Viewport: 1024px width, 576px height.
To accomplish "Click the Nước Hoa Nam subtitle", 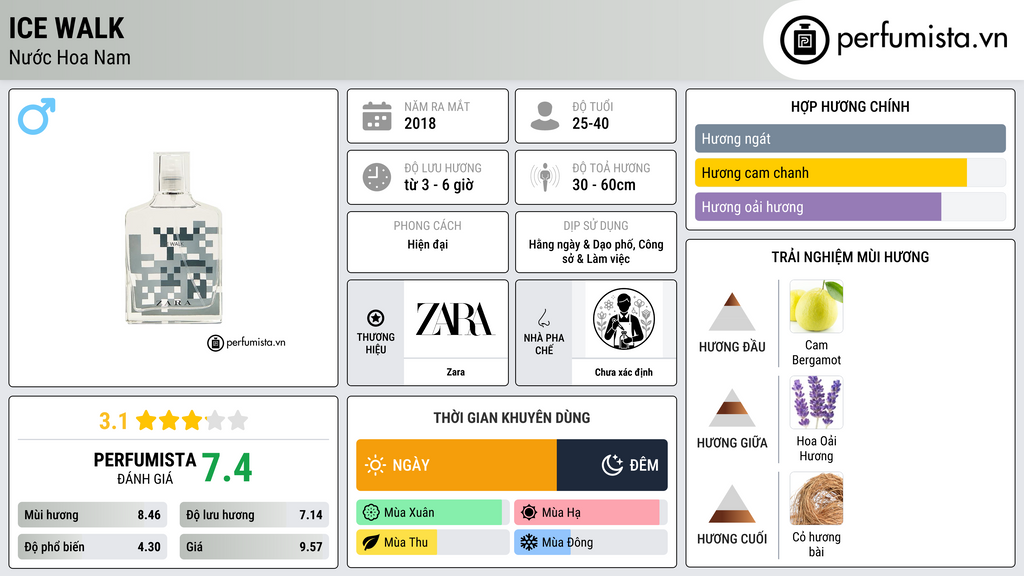I will click(x=69, y=57).
